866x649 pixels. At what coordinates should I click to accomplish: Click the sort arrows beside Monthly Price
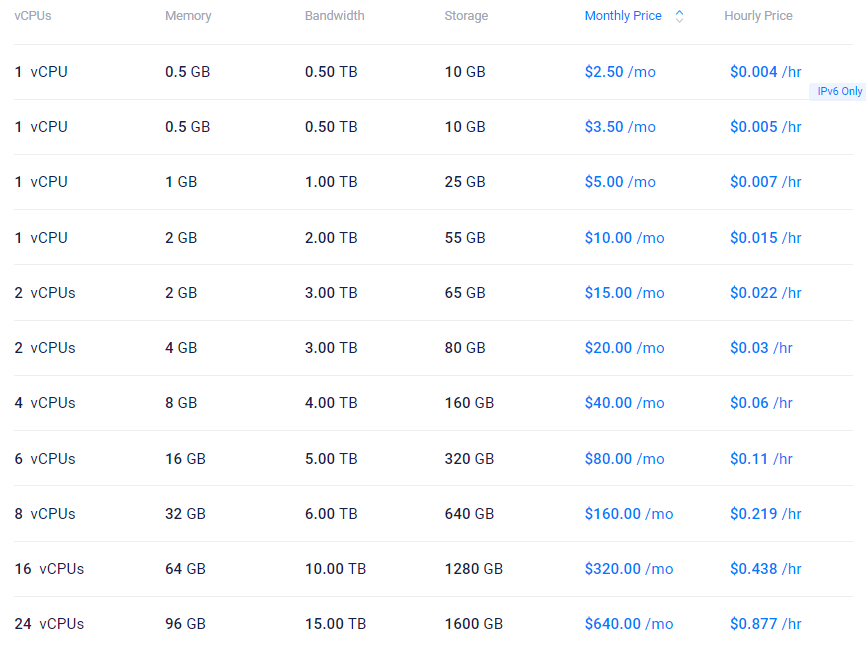(679, 16)
